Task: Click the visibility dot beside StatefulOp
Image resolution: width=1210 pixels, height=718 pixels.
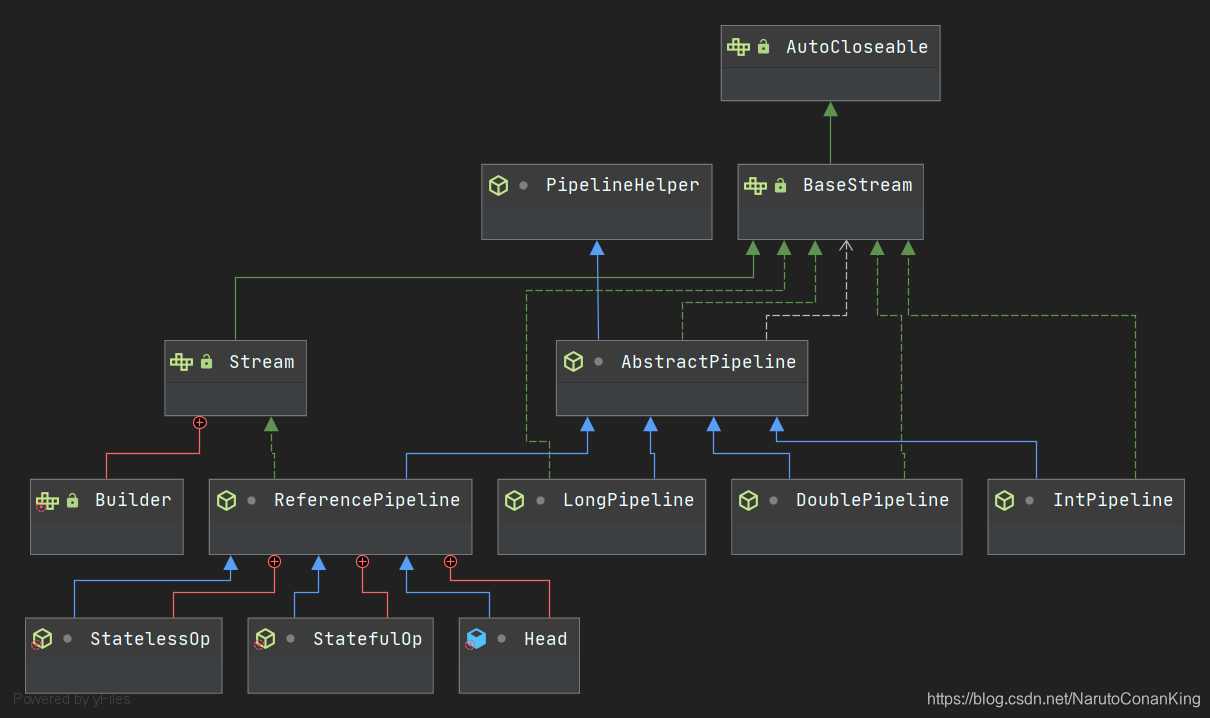Action: pos(291,639)
